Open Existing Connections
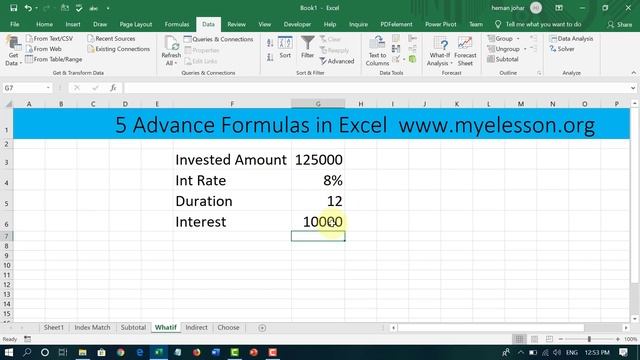This screenshot has width=640, height=360. (118, 49)
